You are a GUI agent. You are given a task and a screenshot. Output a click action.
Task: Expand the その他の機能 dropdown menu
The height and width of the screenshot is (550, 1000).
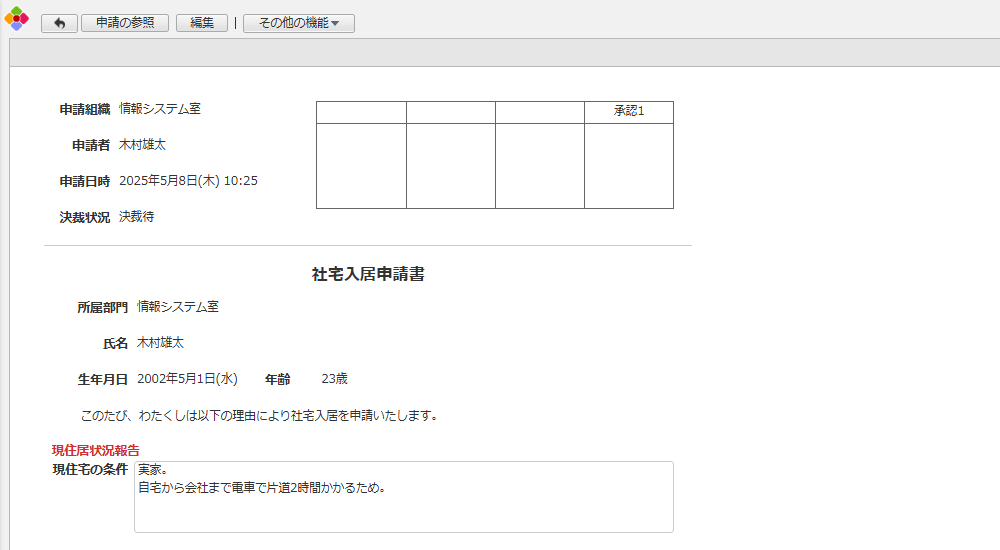[x=298, y=23]
